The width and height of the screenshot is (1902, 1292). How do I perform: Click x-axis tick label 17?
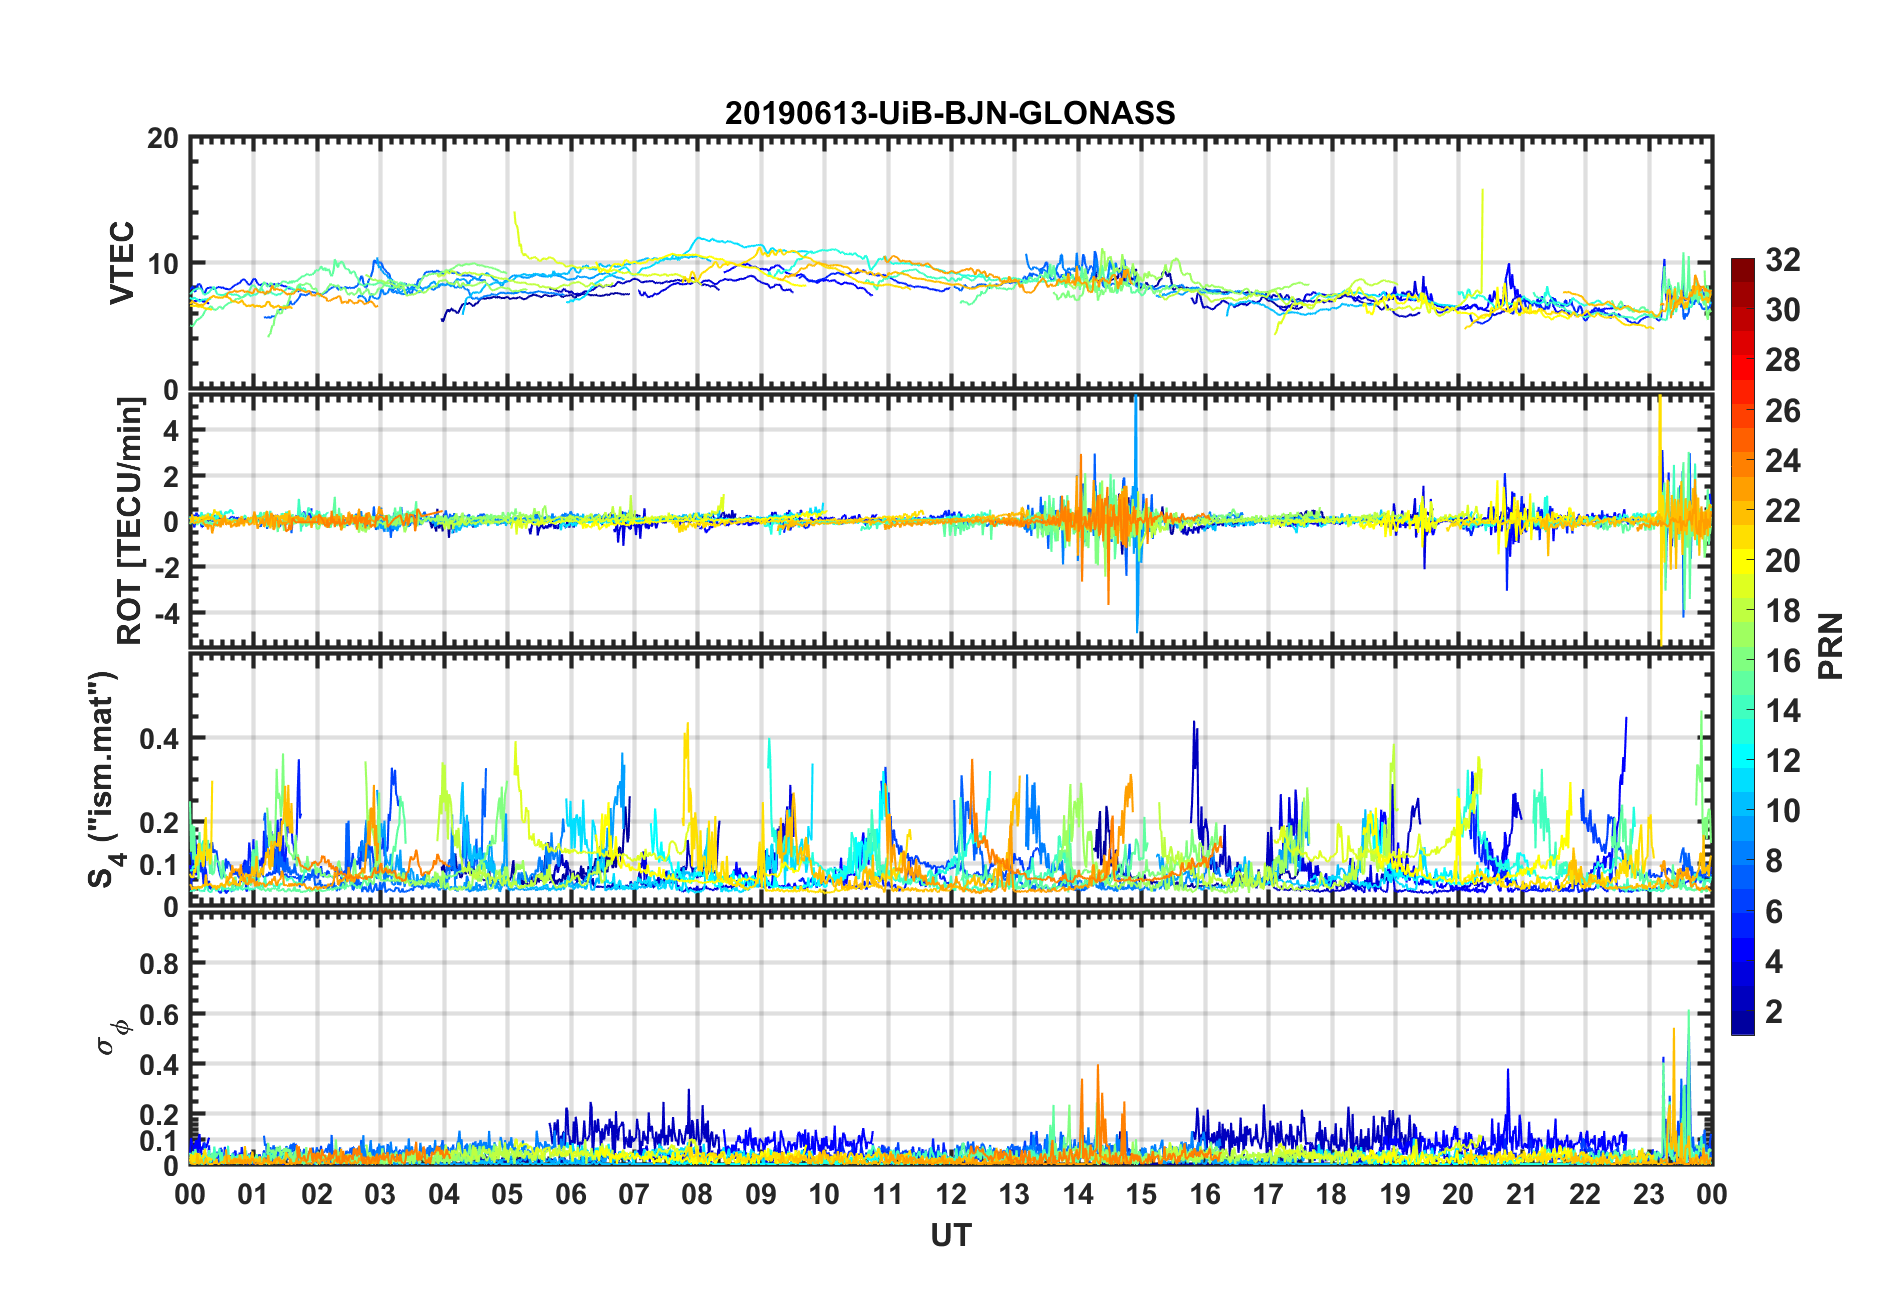pyautogui.click(x=1268, y=1194)
